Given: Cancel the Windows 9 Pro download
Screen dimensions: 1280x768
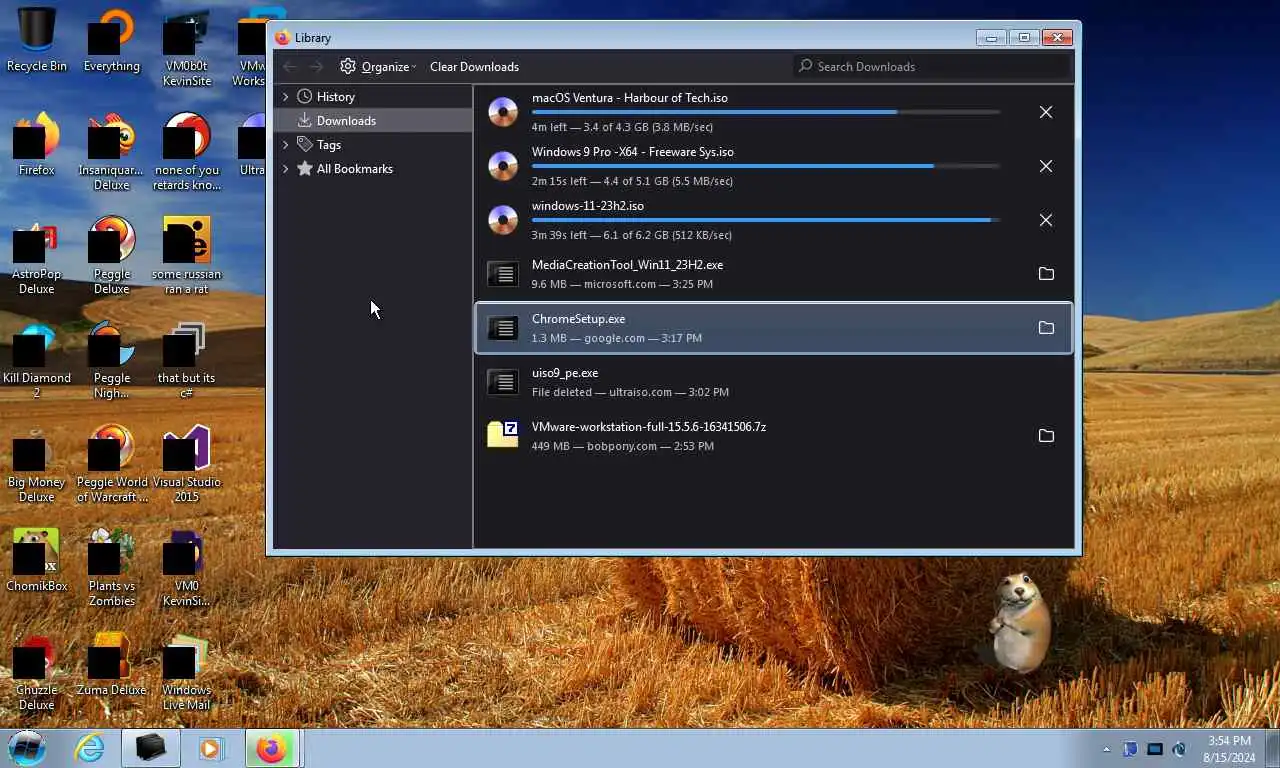Looking at the screenshot, I should coord(1045,166).
